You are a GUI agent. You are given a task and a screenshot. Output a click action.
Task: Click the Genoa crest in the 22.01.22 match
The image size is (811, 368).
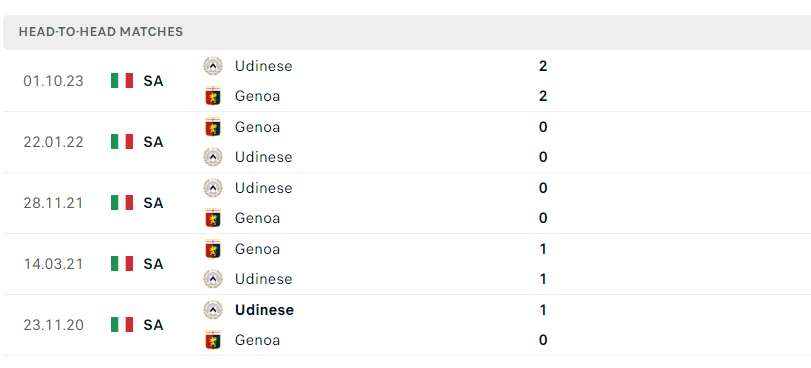(x=213, y=127)
